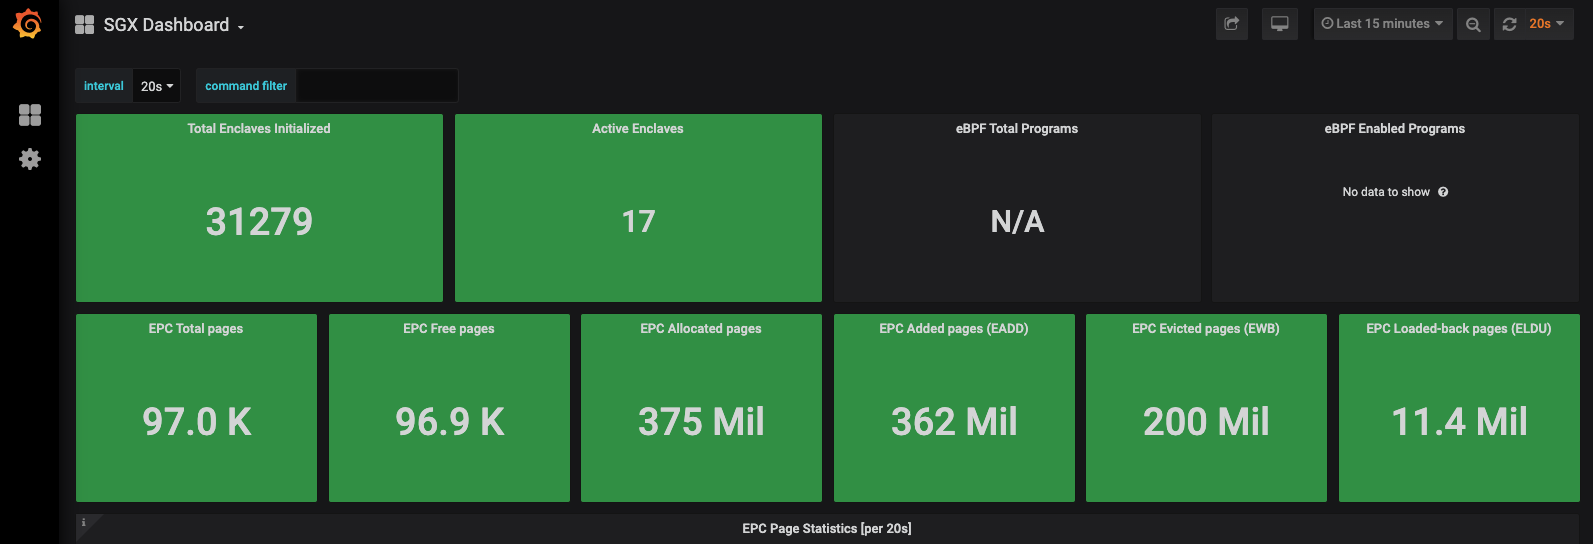Click the interval variable label
The image size is (1593, 544).
tap(104, 86)
